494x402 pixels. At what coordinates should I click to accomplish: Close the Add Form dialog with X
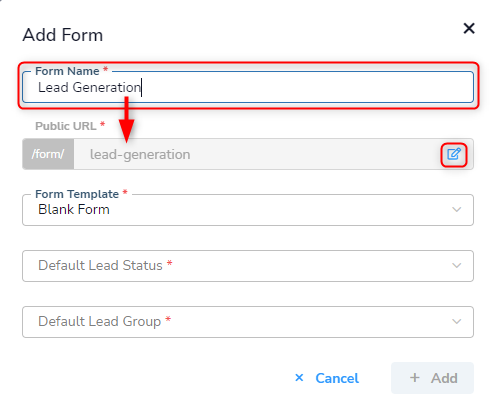469,29
